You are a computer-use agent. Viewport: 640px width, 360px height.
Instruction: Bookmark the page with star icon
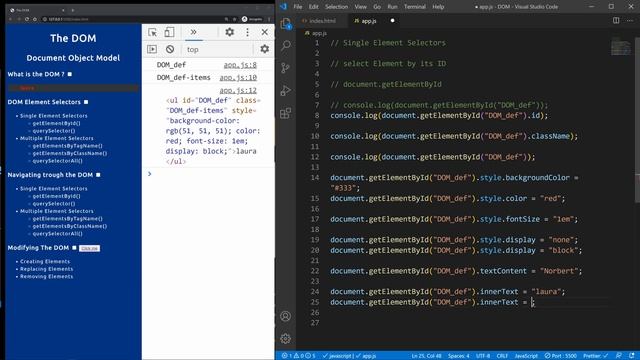235,19
